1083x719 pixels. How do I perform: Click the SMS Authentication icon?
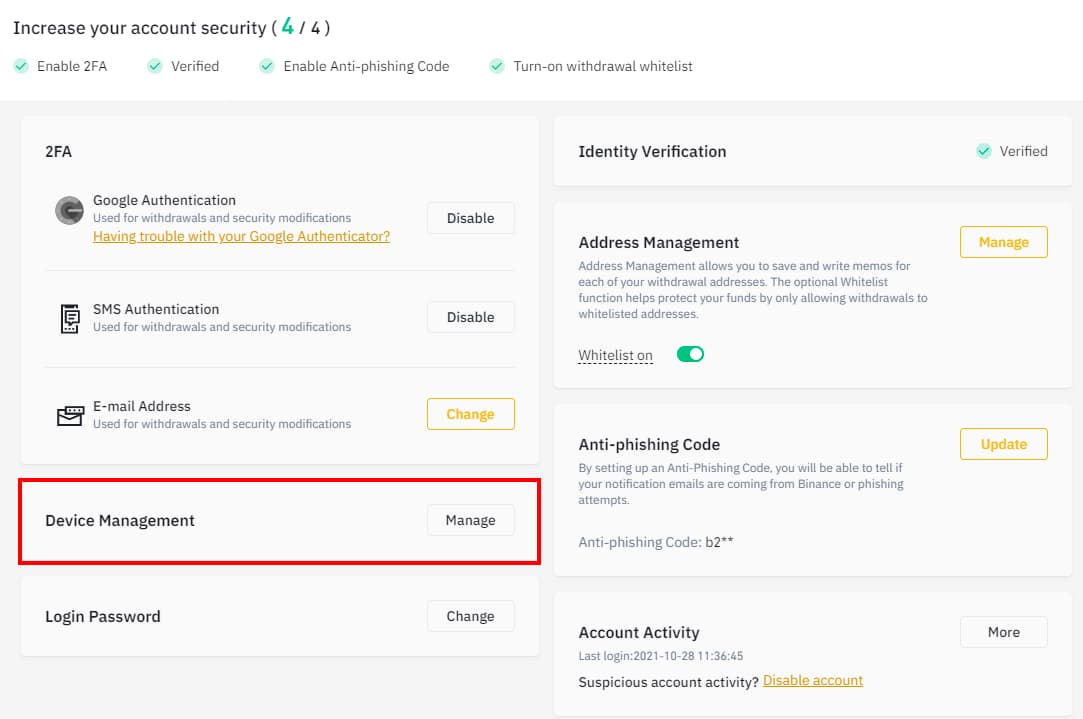[x=69, y=319]
